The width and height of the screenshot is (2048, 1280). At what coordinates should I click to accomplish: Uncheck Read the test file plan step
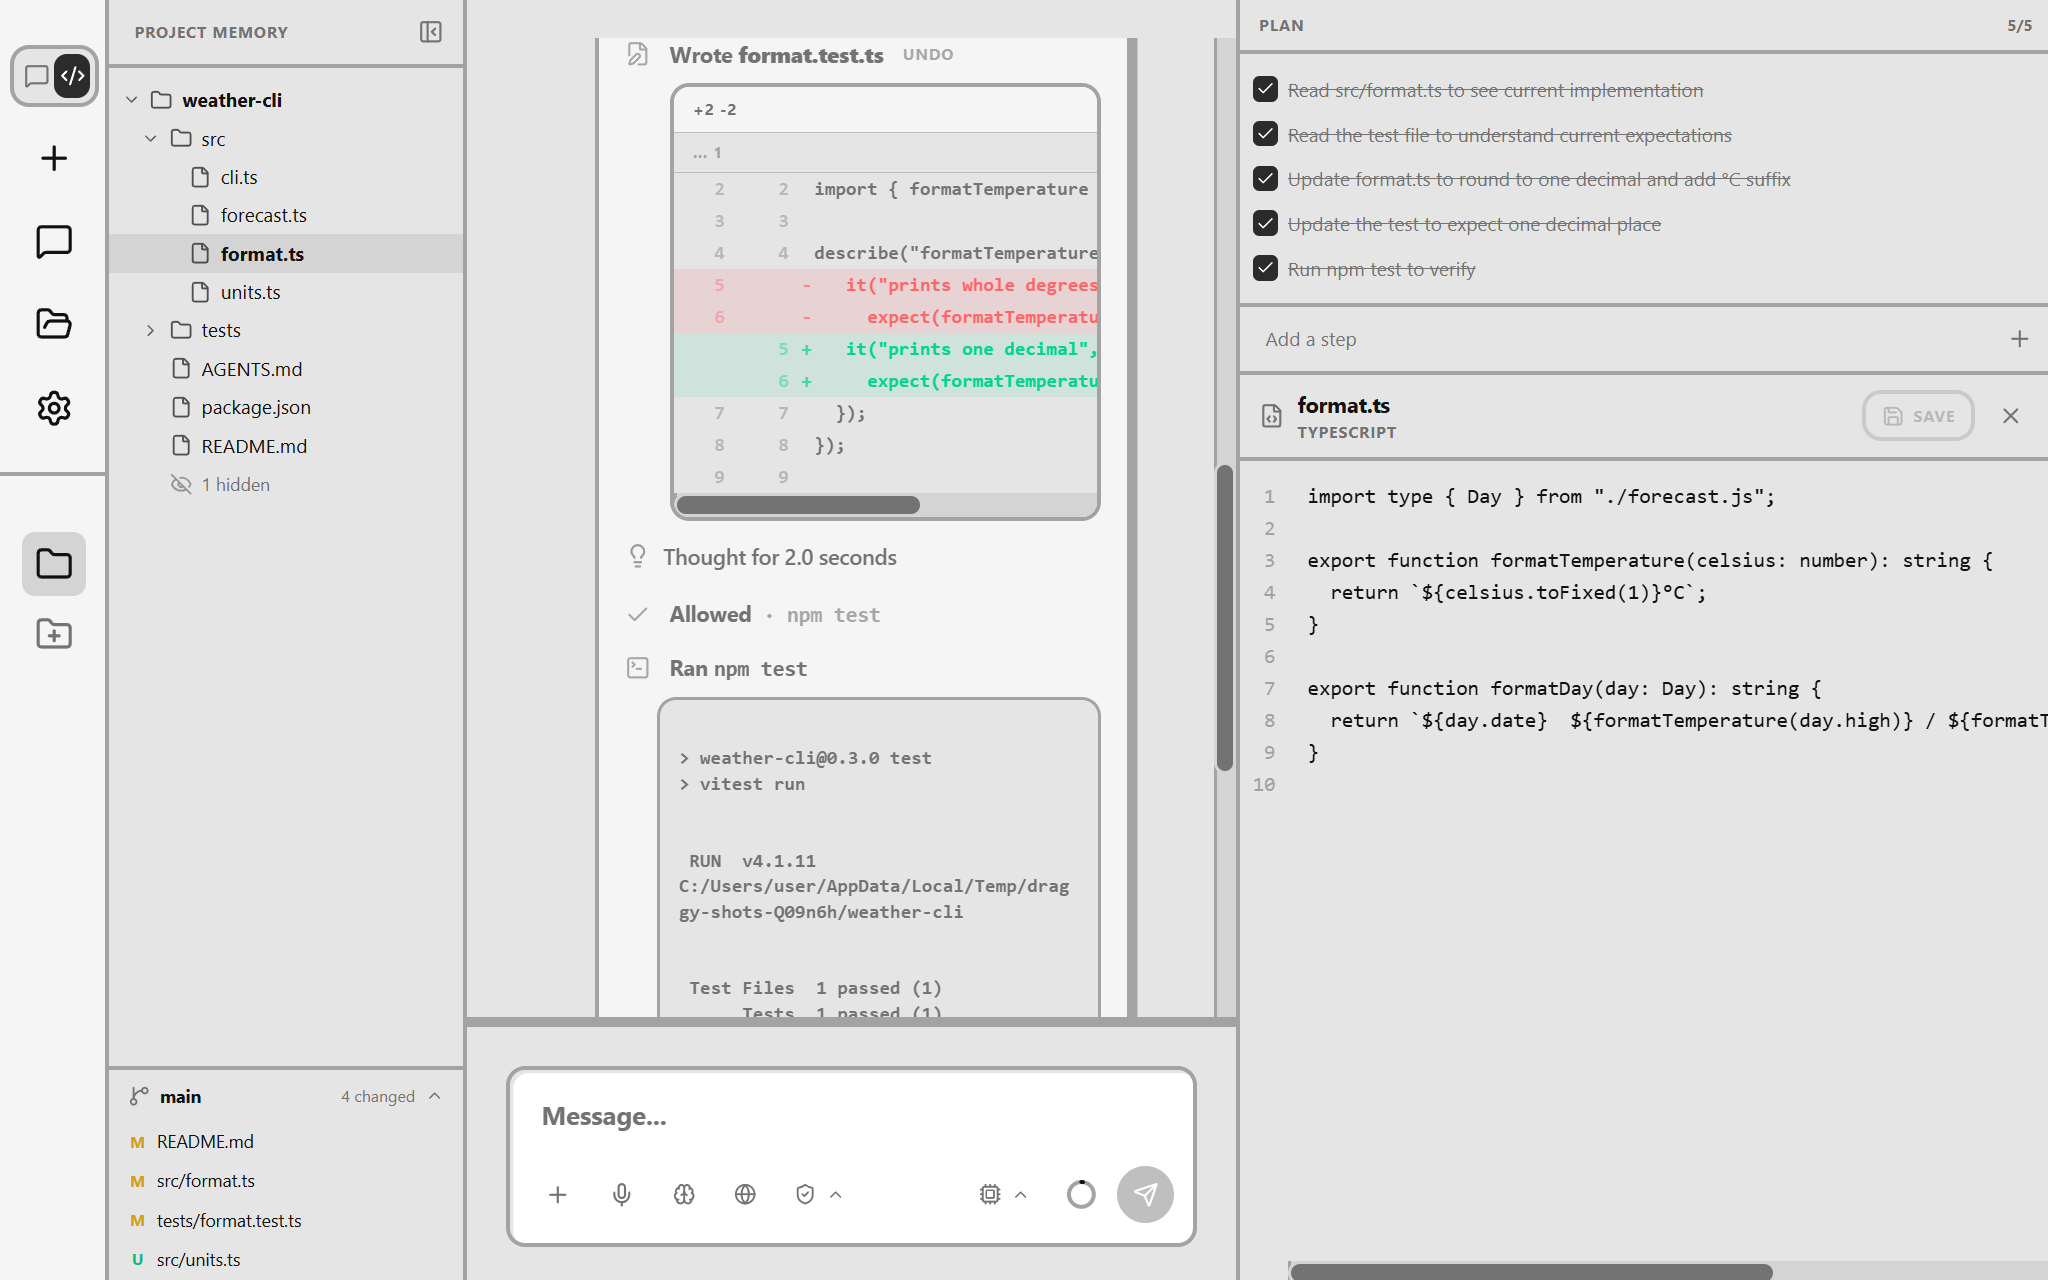(x=1265, y=134)
